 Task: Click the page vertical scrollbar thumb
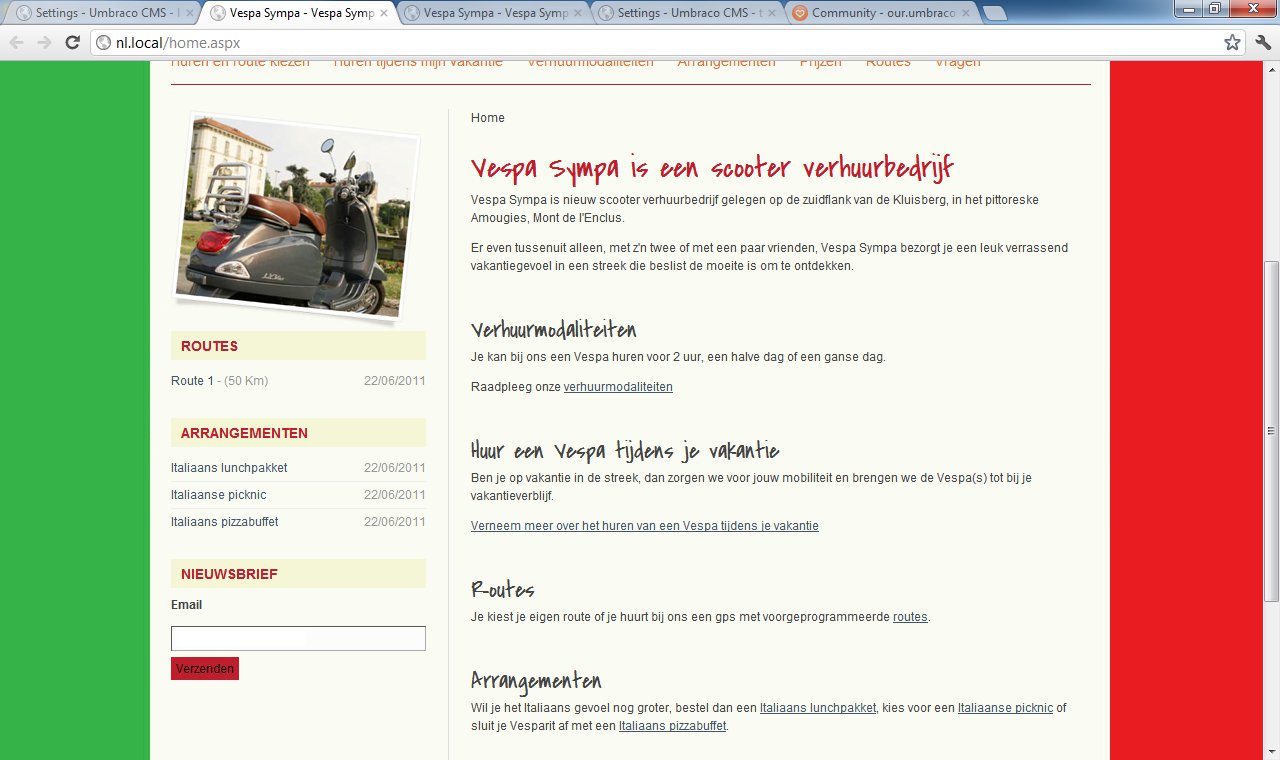click(1271, 430)
